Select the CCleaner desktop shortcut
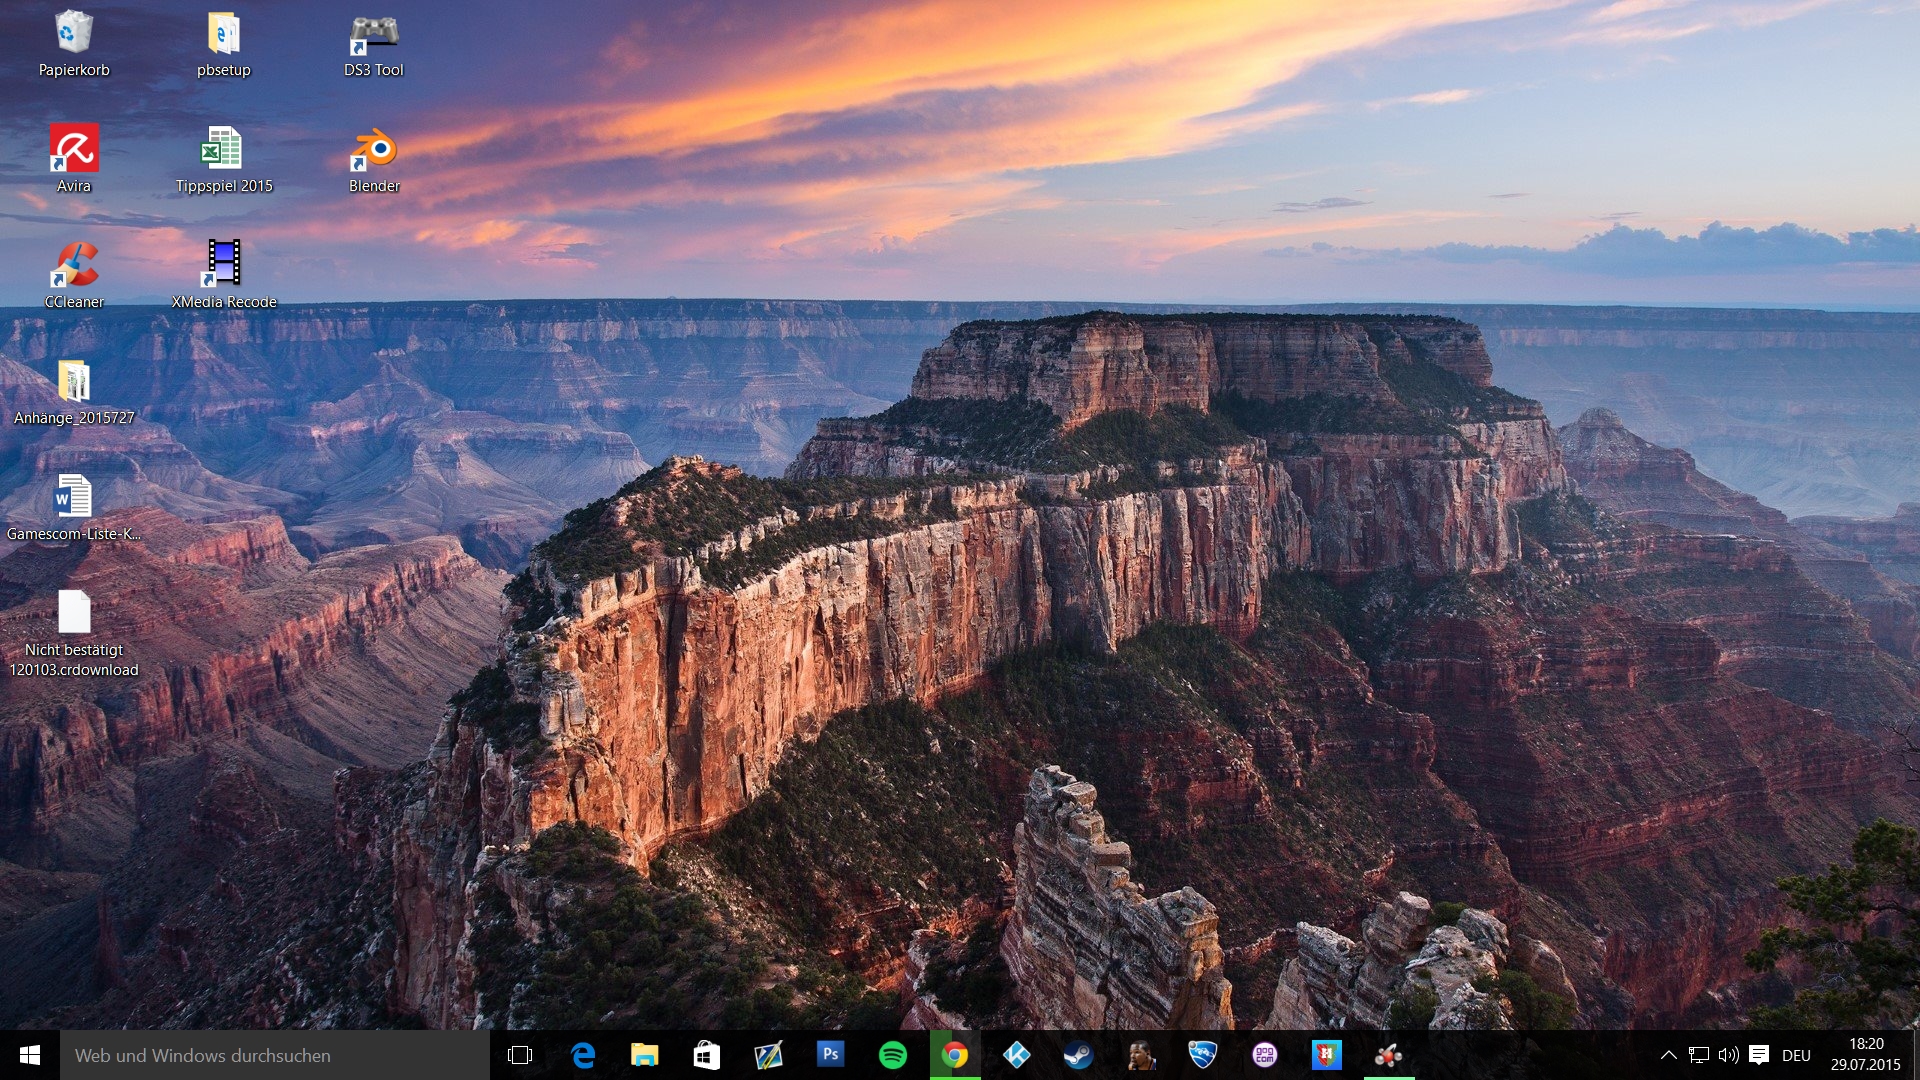This screenshot has height=1080, width=1920. [x=74, y=266]
